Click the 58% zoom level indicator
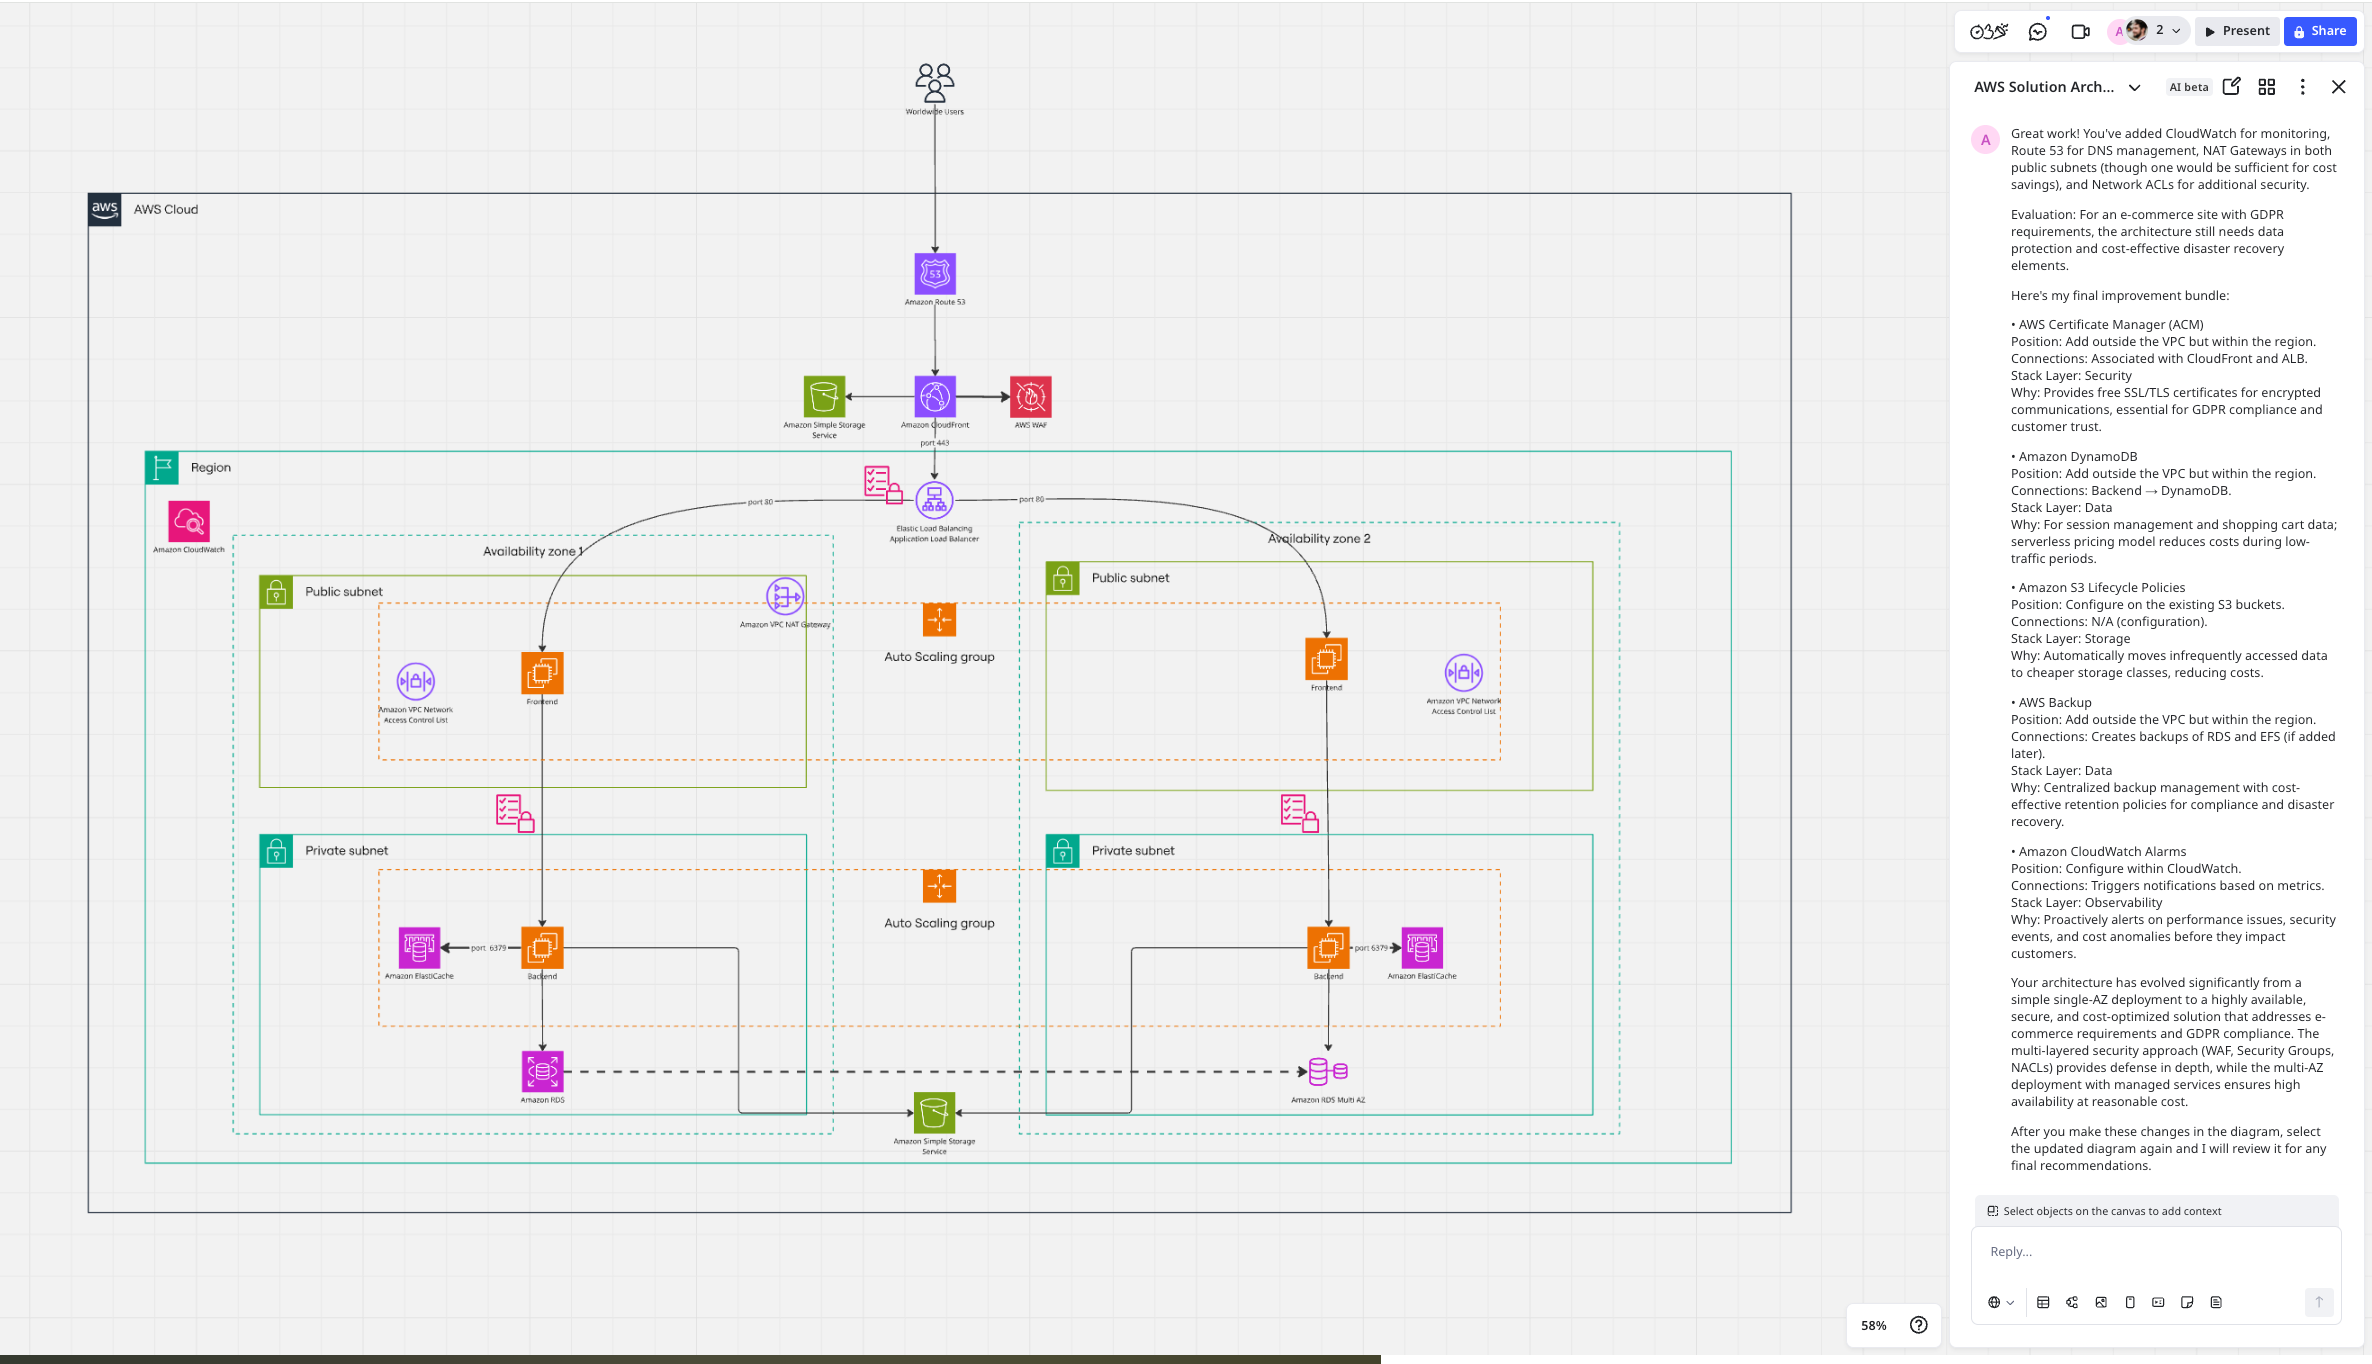This screenshot has height=1364, width=2372. coord(1873,1325)
